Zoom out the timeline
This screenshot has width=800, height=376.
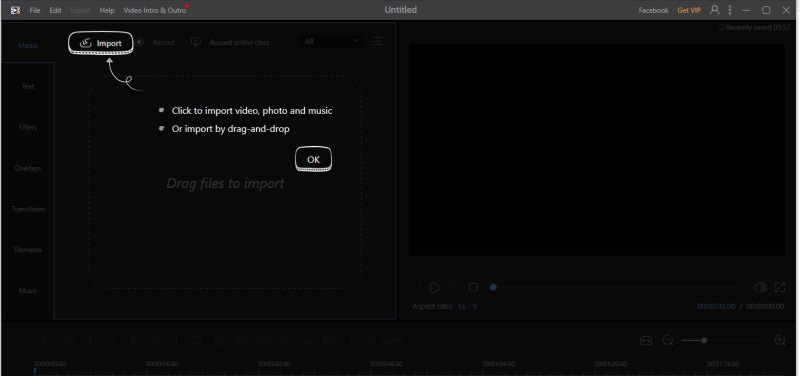click(x=668, y=340)
